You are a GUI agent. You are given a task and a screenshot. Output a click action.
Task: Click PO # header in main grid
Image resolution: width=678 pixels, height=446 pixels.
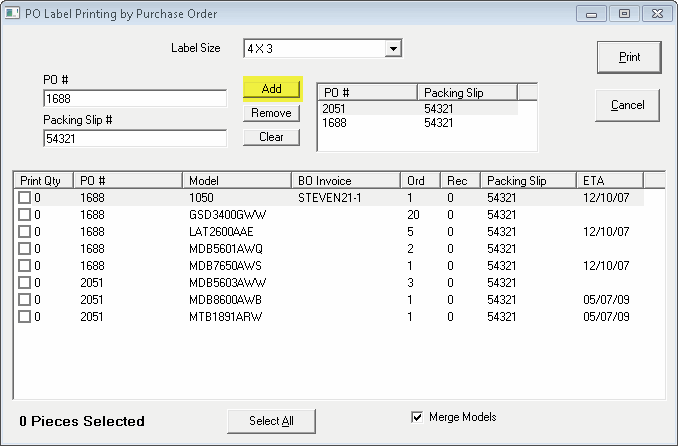coord(128,180)
